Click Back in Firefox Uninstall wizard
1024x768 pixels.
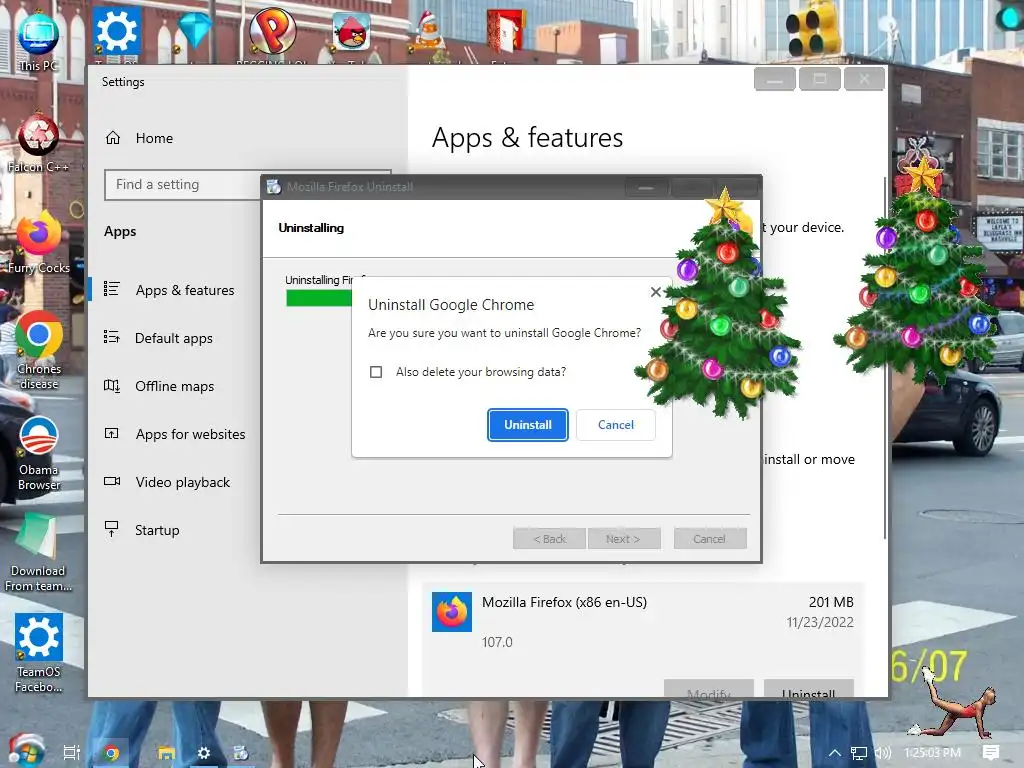pyautogui.click(x=549, y=539)
